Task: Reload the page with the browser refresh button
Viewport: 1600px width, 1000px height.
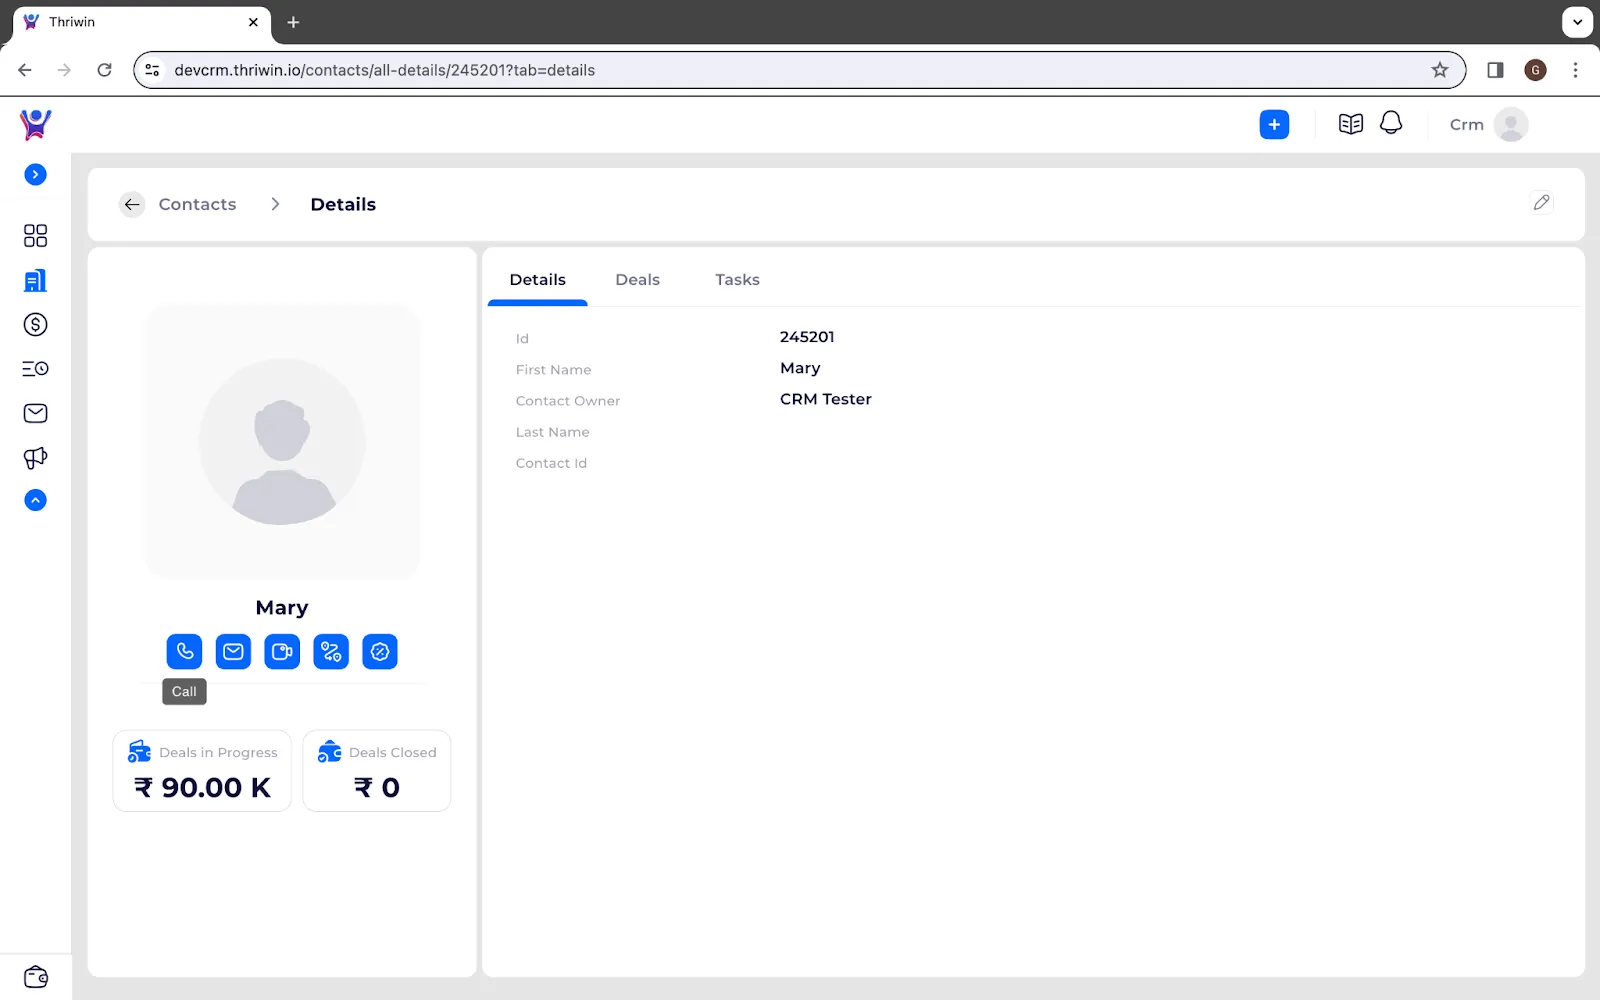Action: pos(104,70)
